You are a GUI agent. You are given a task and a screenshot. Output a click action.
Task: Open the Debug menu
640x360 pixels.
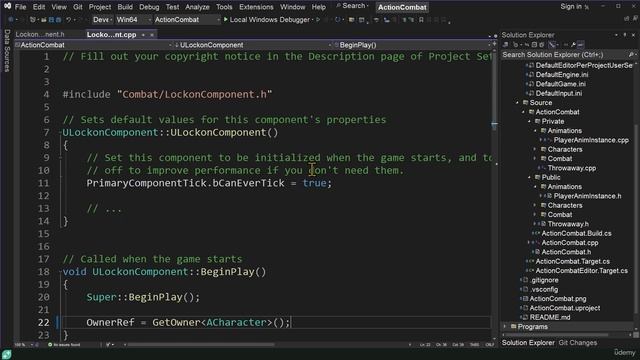149,7
